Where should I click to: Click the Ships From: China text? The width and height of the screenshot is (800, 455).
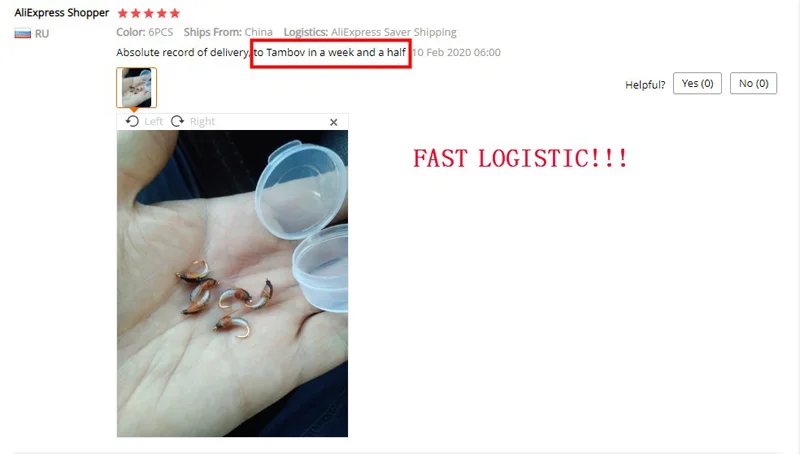click(228, 32)
